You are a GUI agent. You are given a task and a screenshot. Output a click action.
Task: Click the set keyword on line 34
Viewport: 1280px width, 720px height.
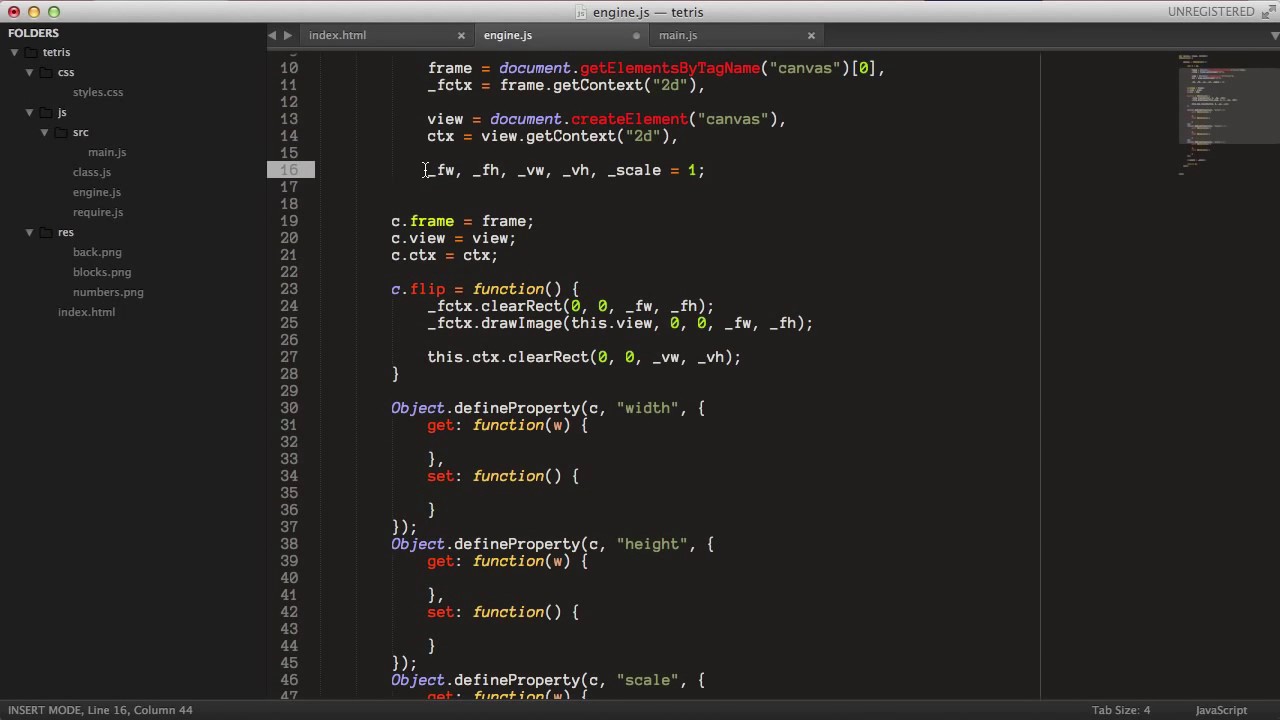[x=440, y=476]
